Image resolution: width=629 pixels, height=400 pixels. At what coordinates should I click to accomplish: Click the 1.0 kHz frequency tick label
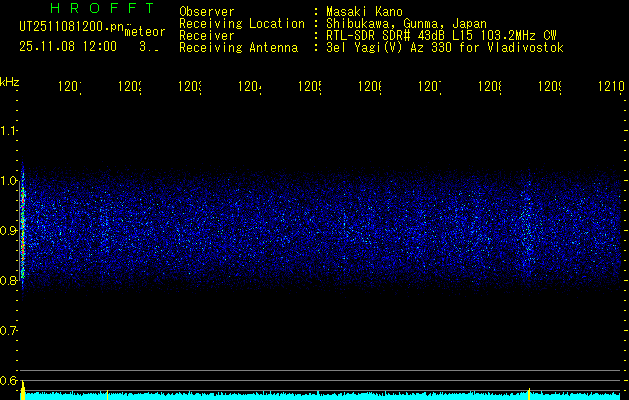coord(10,181)
